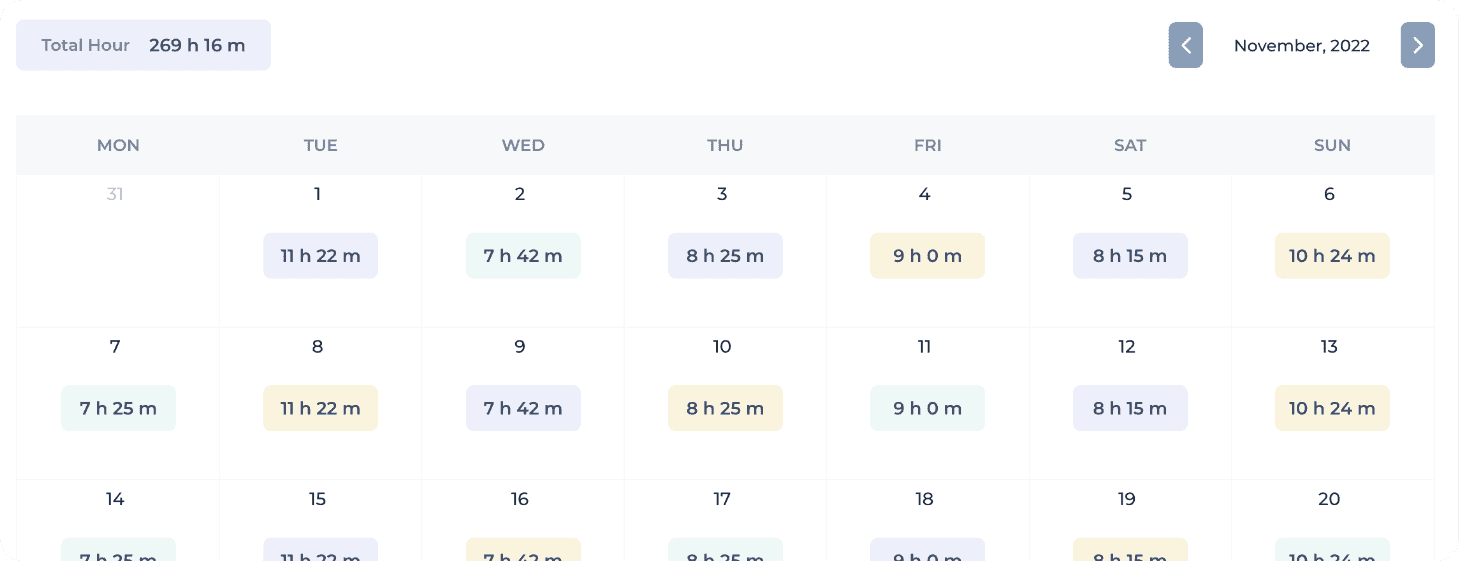
Task: Click the WED column header
Action: coord(523,145)
